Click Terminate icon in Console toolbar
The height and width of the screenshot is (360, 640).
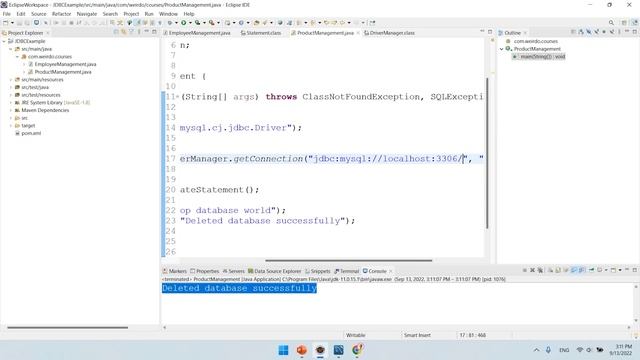tap(525, 270)
